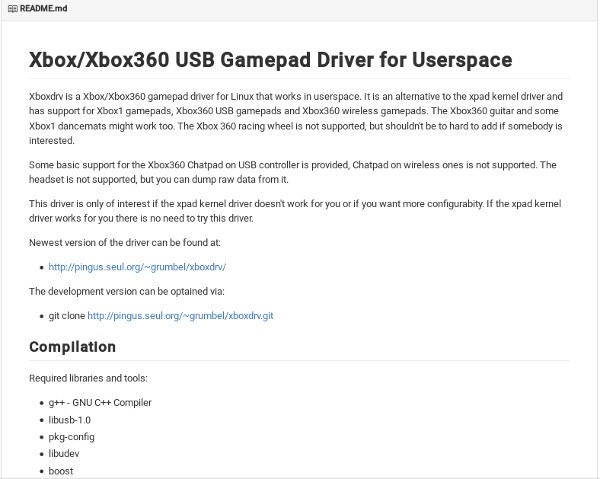Click 'The development version can be optained via:'

[127, 292]
